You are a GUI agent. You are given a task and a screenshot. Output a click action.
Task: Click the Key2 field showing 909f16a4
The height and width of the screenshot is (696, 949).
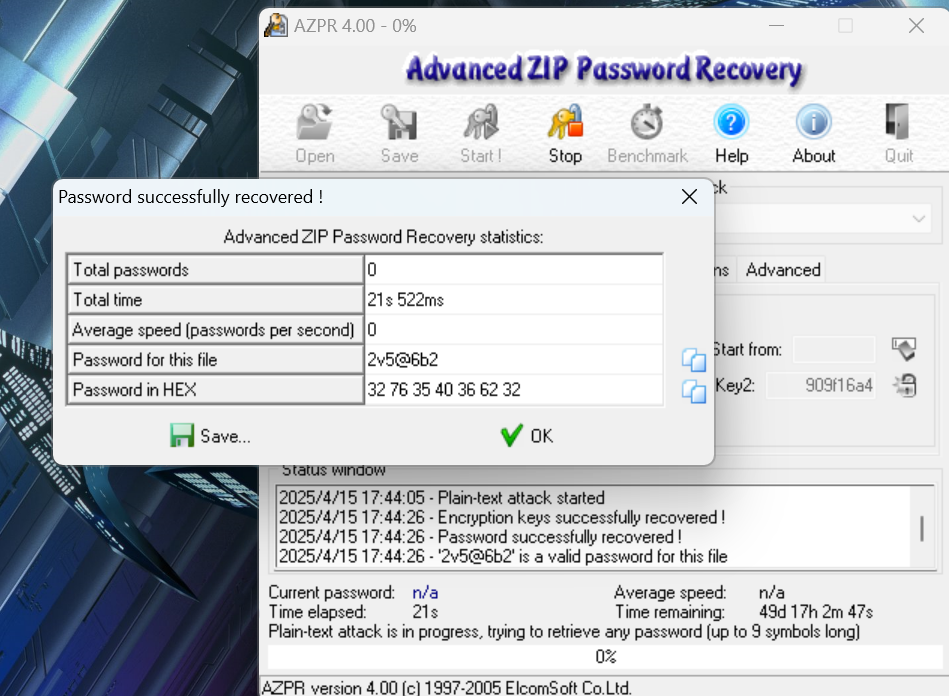click(821, 386)
